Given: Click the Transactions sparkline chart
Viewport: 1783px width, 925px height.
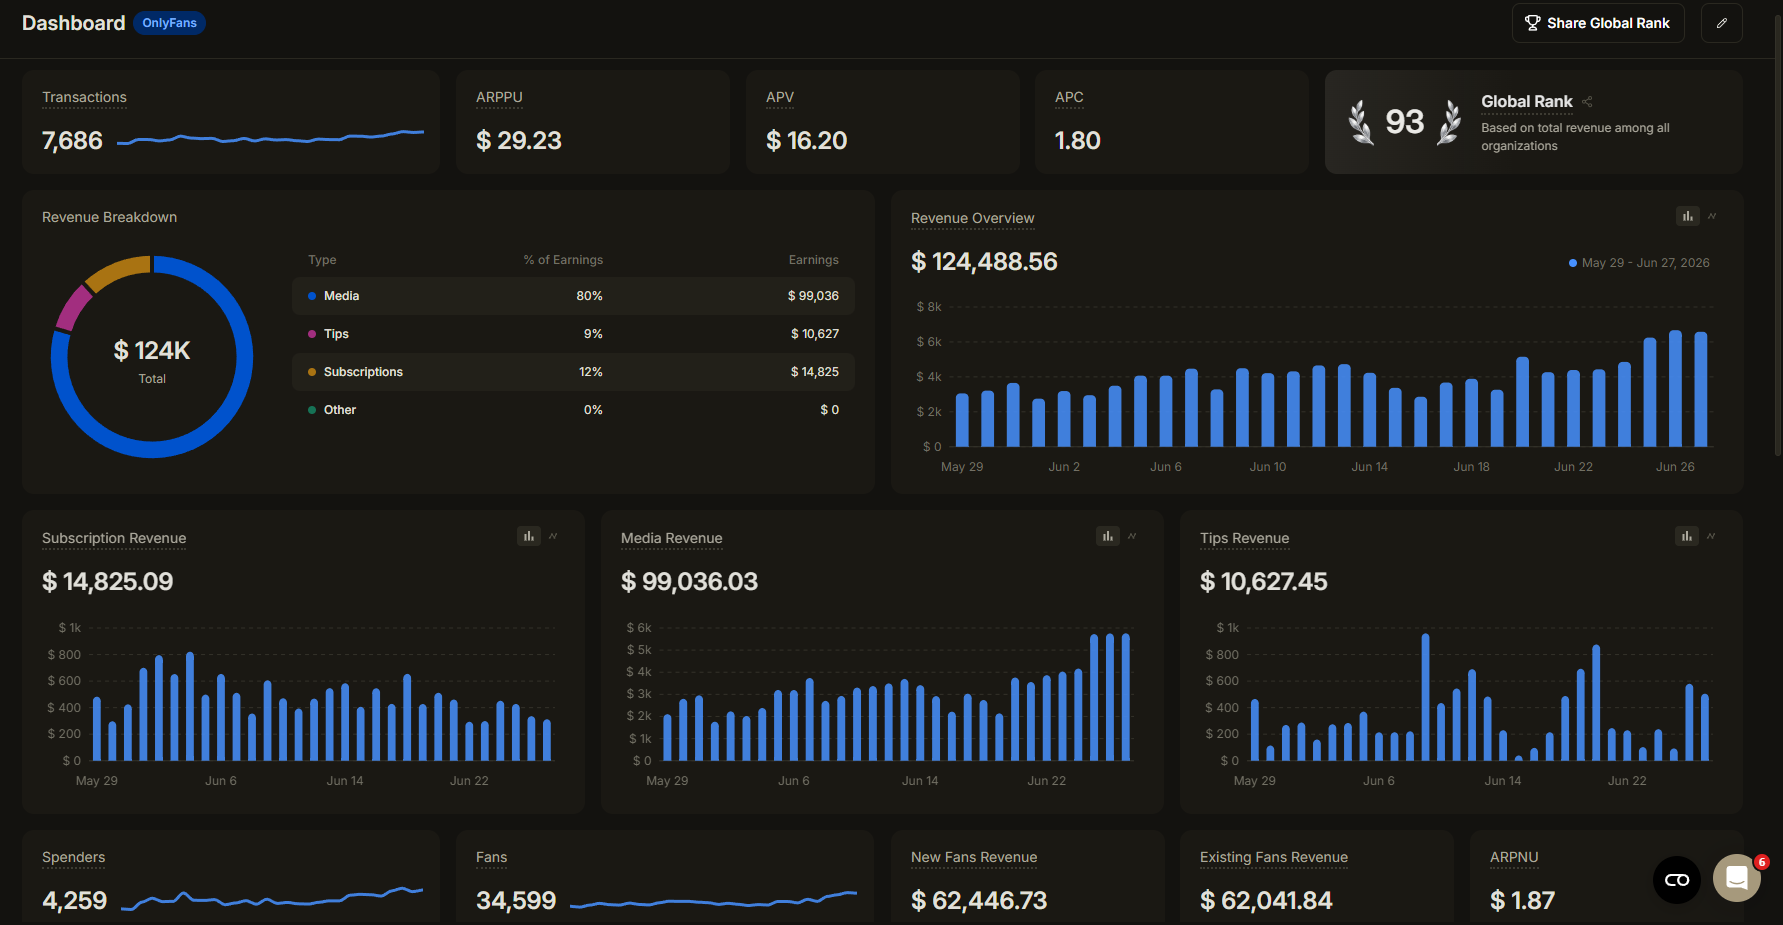Looking at the screenshot, I should [270, 138].
